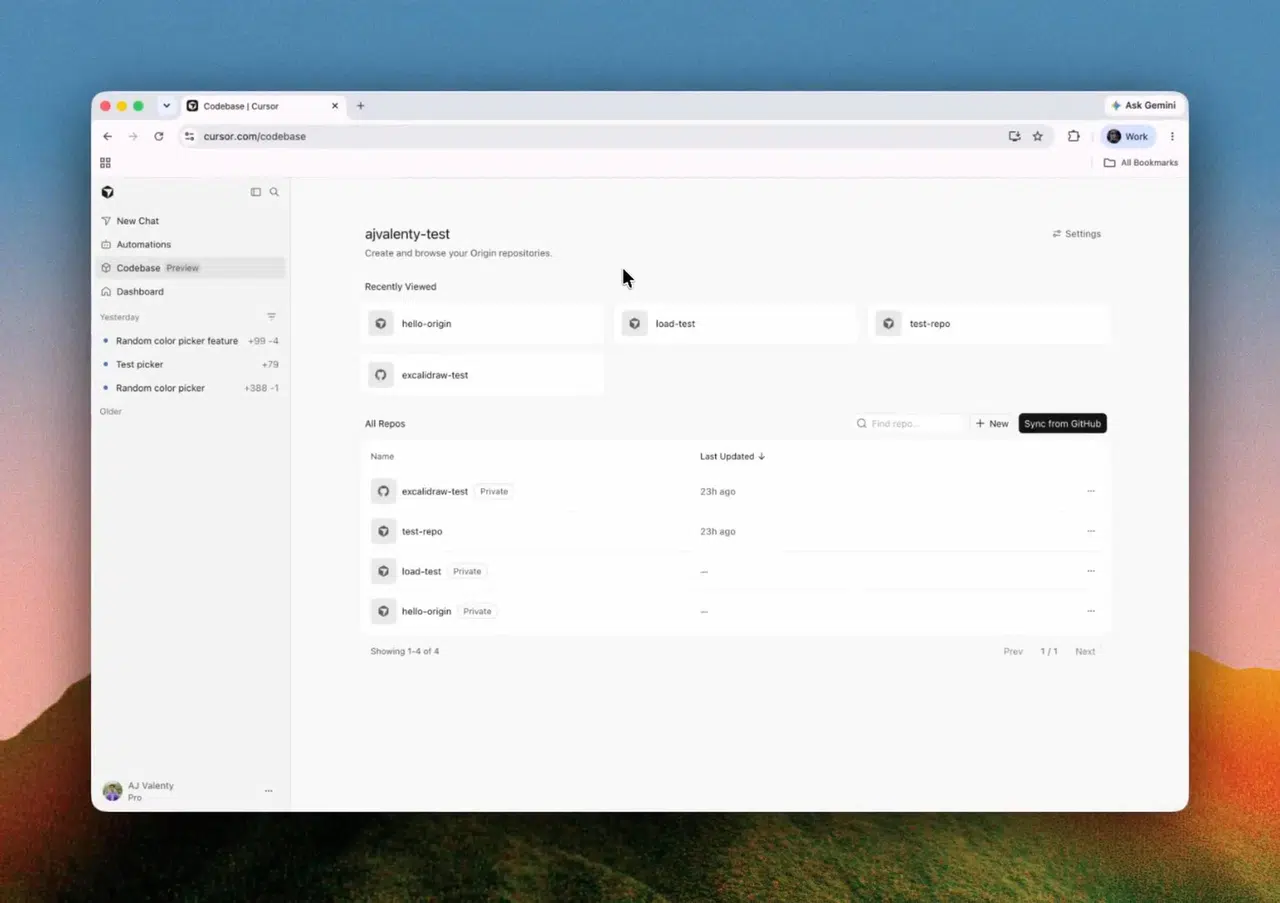
Task: Click the New repo button
Action: click(992, 424)
